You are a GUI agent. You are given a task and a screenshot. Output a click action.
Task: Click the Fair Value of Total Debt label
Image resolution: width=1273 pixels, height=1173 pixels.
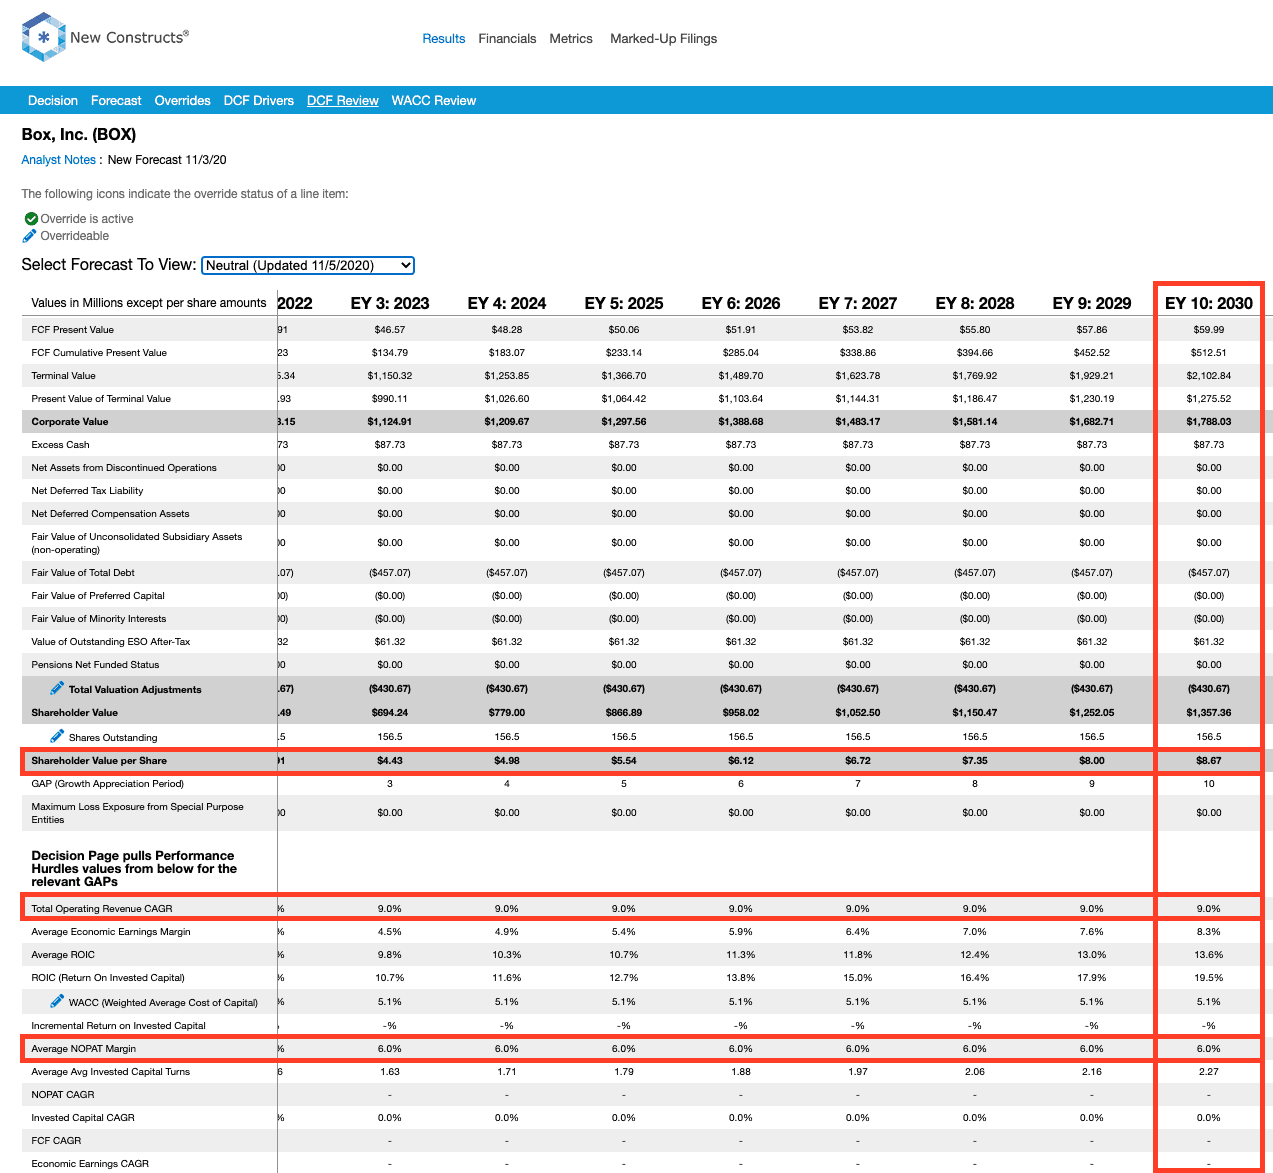[x=83, y=573]
